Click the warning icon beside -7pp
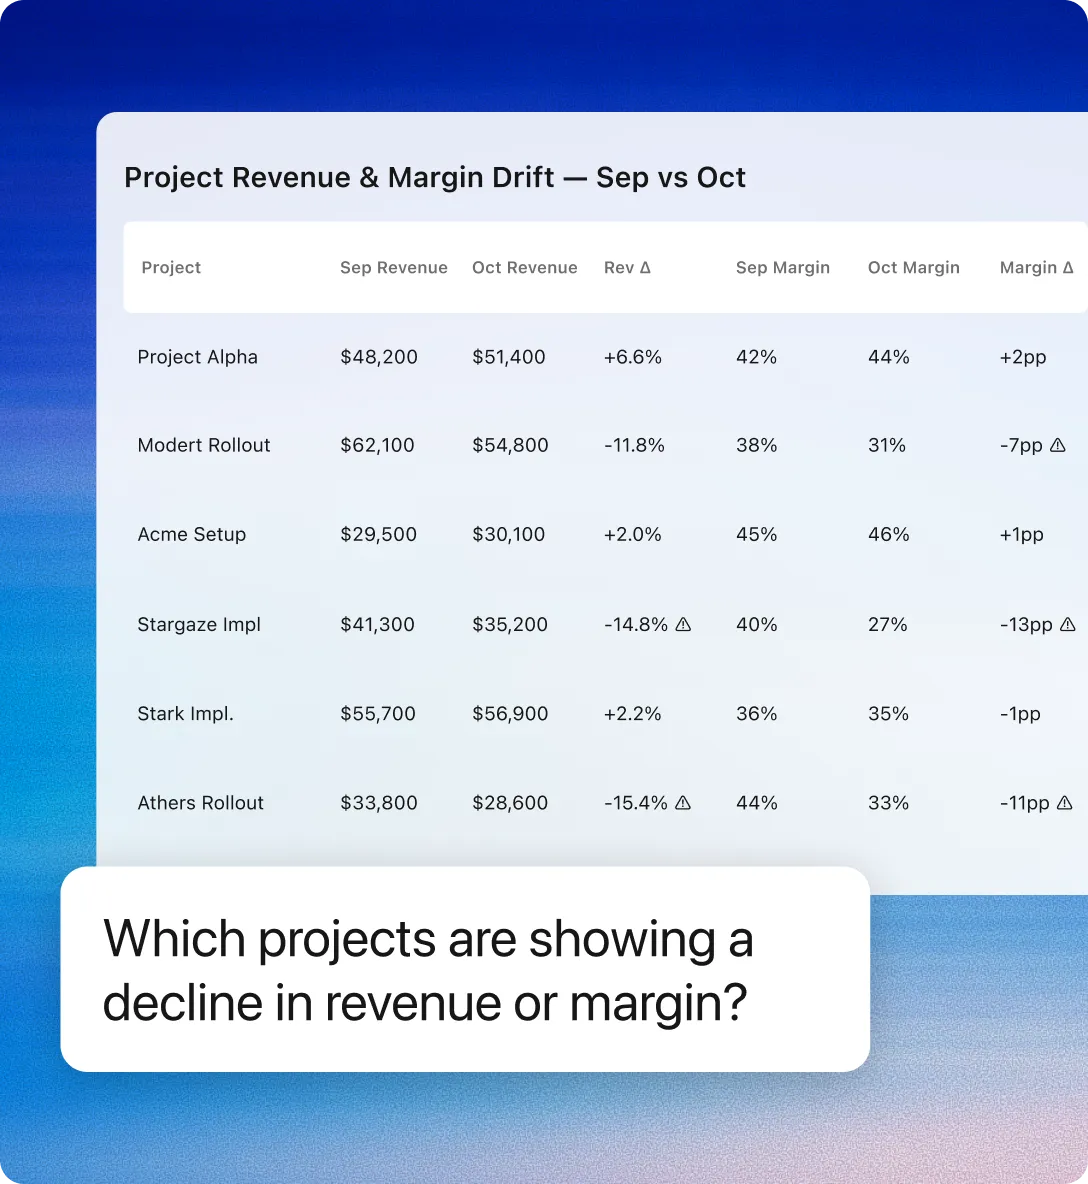Image resolution: width=1088 pixels, height=1184 pixels. pos(1058,445)
